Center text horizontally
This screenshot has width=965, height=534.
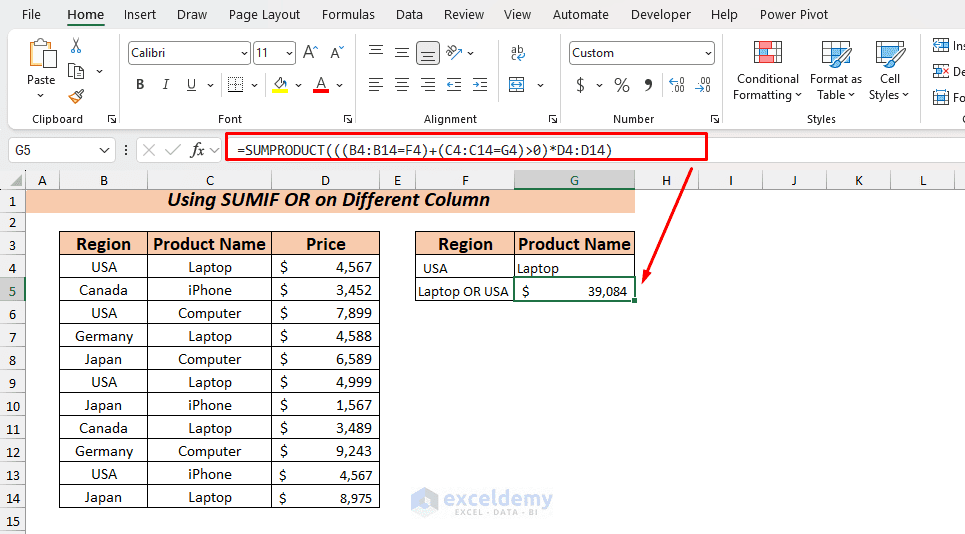click(402, 85)
